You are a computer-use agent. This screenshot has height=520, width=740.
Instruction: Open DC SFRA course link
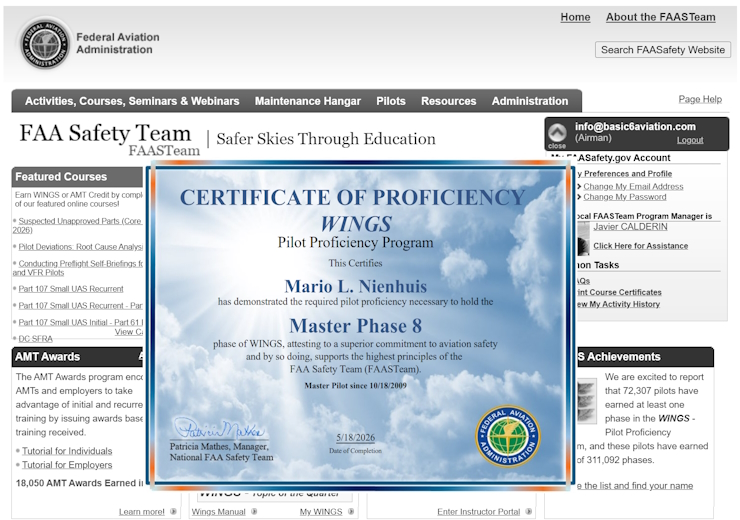[x=35, y=339]
